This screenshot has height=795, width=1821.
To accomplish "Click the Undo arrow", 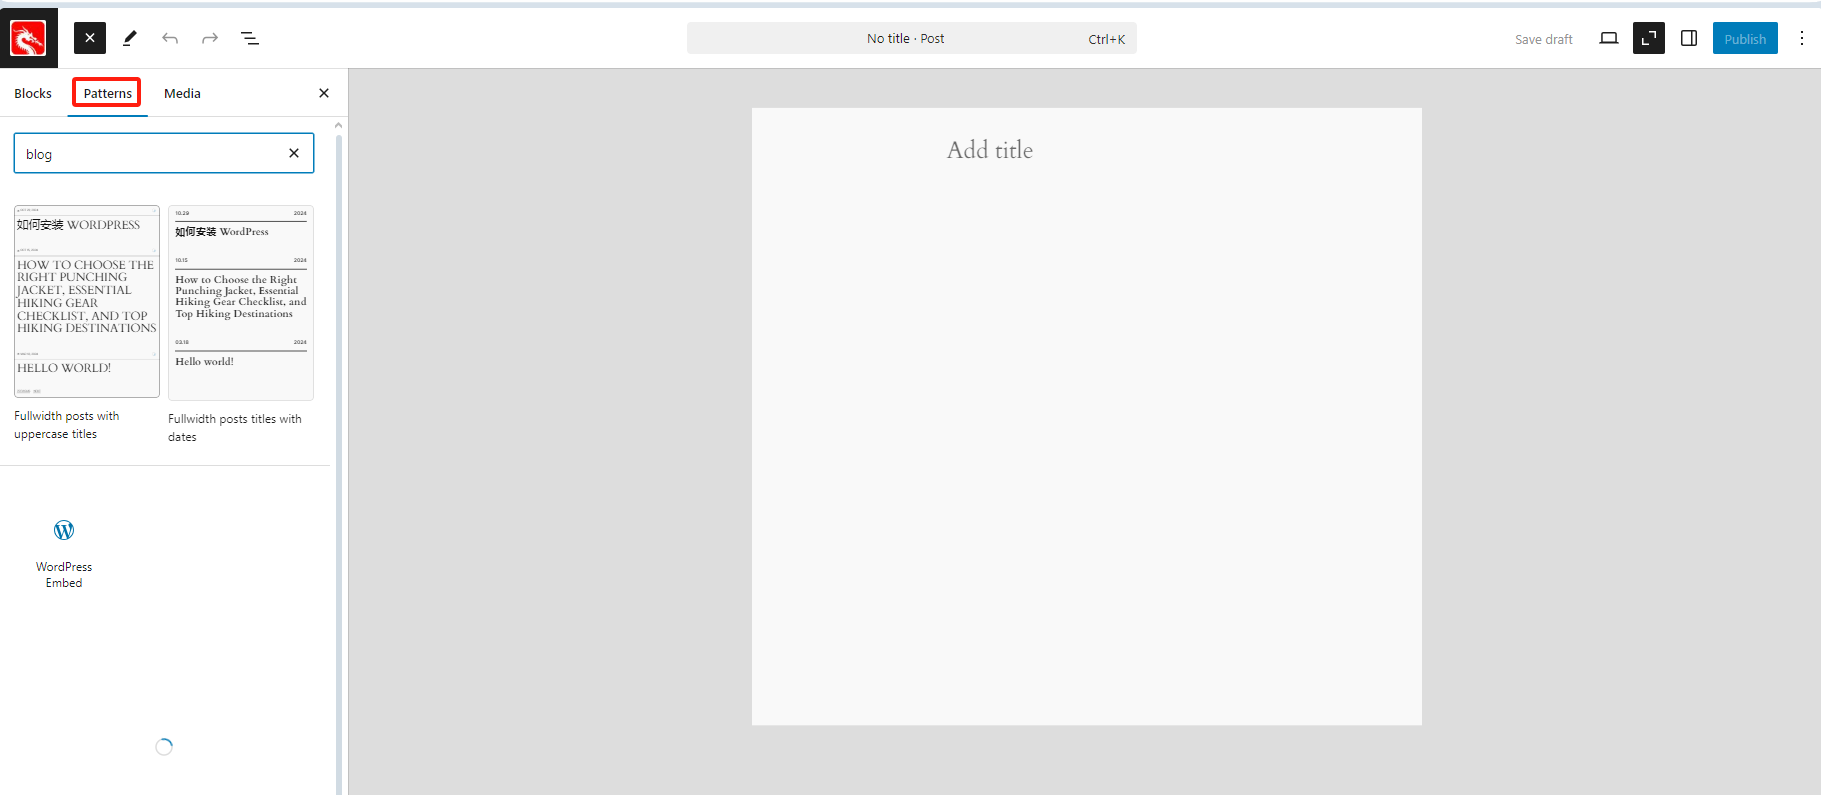I will click(170, 39).
